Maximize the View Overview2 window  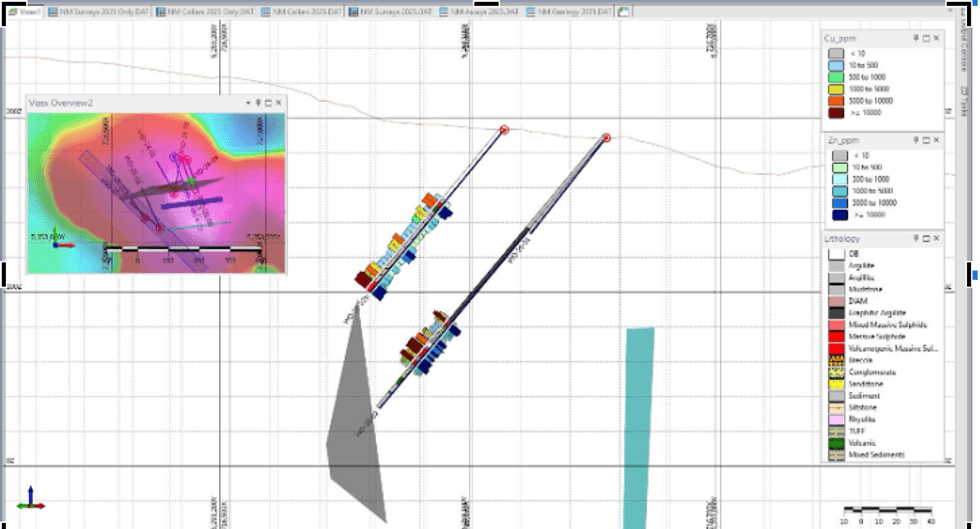point(268,102)
